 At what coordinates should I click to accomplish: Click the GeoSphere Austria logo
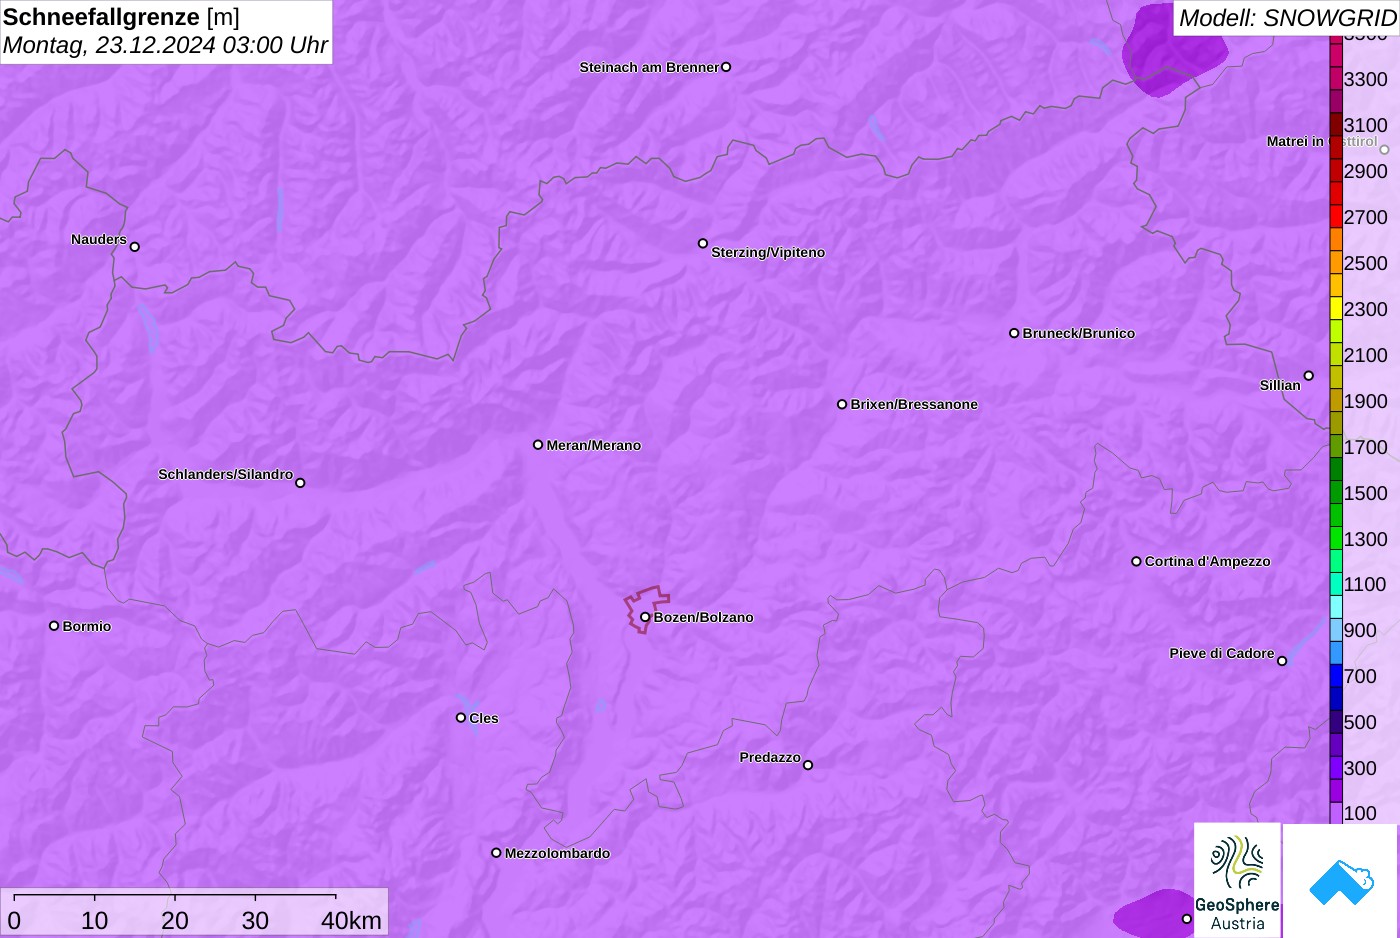point(1237,880)
